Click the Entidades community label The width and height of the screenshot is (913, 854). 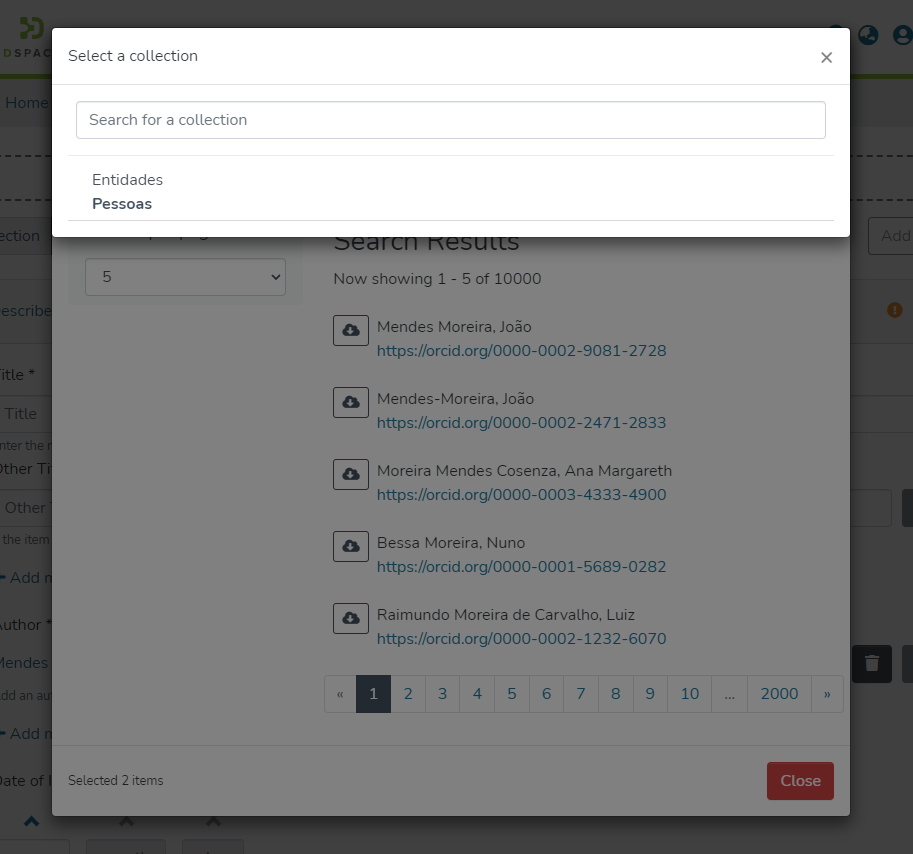[x=128, y=179]
